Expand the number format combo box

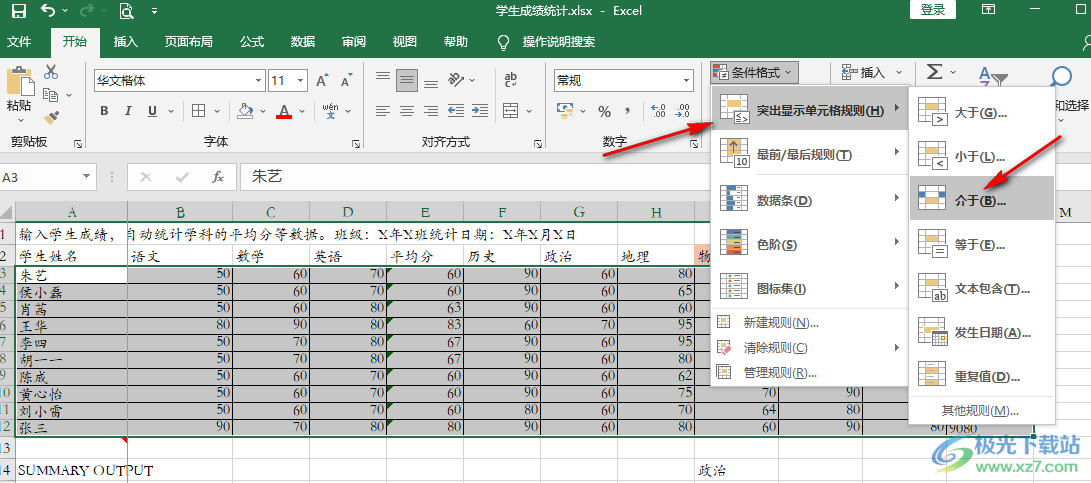687,81
